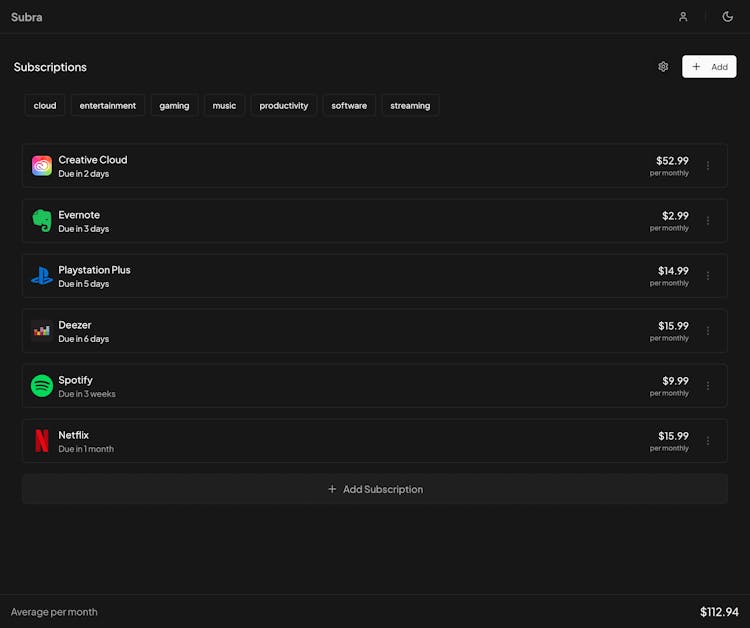Click the Spotify logo icon

point(41,386)
